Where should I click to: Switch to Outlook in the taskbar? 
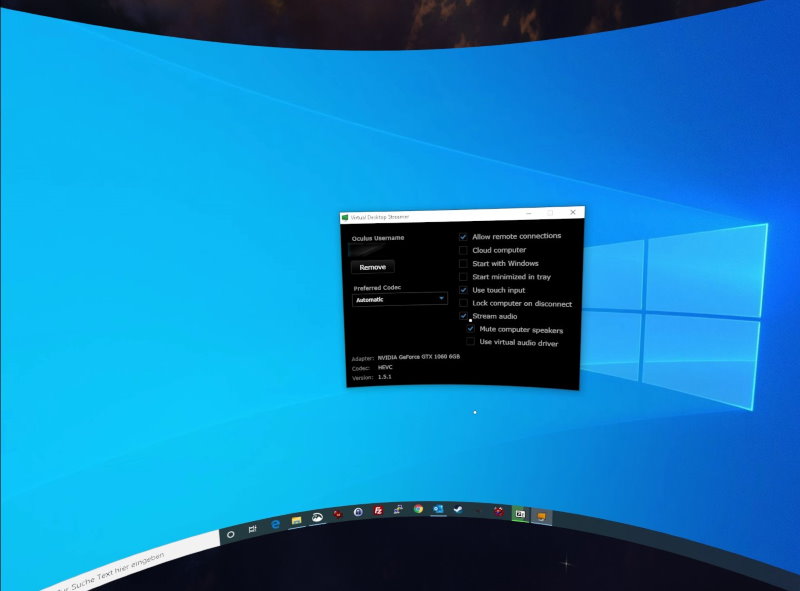click(438, 509)
